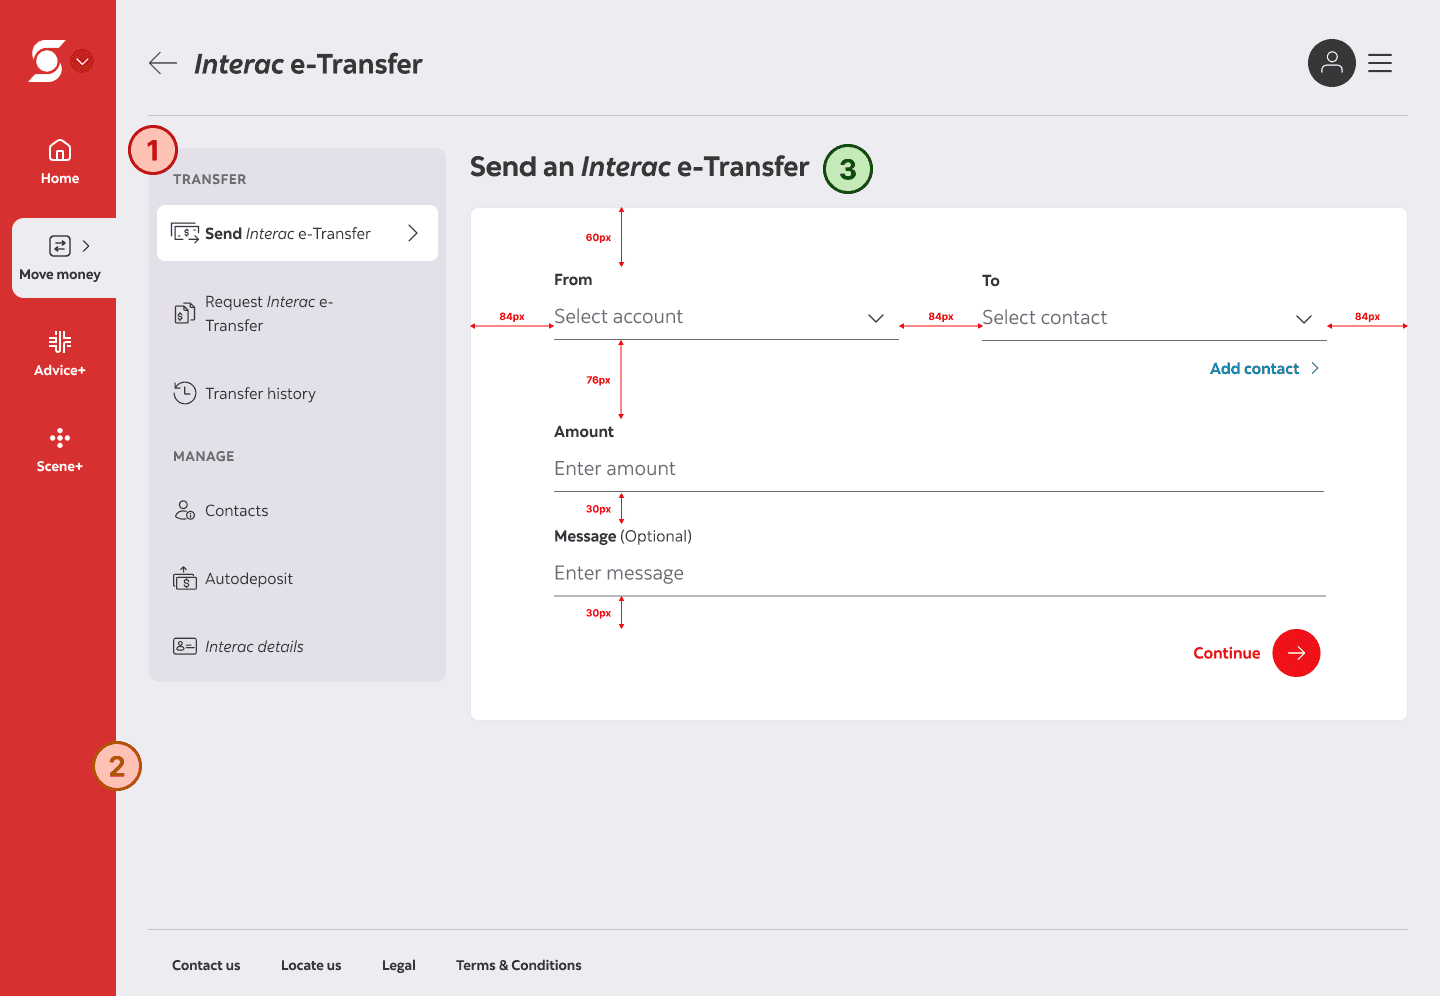Click the Interac details card icon
The image size is (1440, 996).
click(185, 646)
